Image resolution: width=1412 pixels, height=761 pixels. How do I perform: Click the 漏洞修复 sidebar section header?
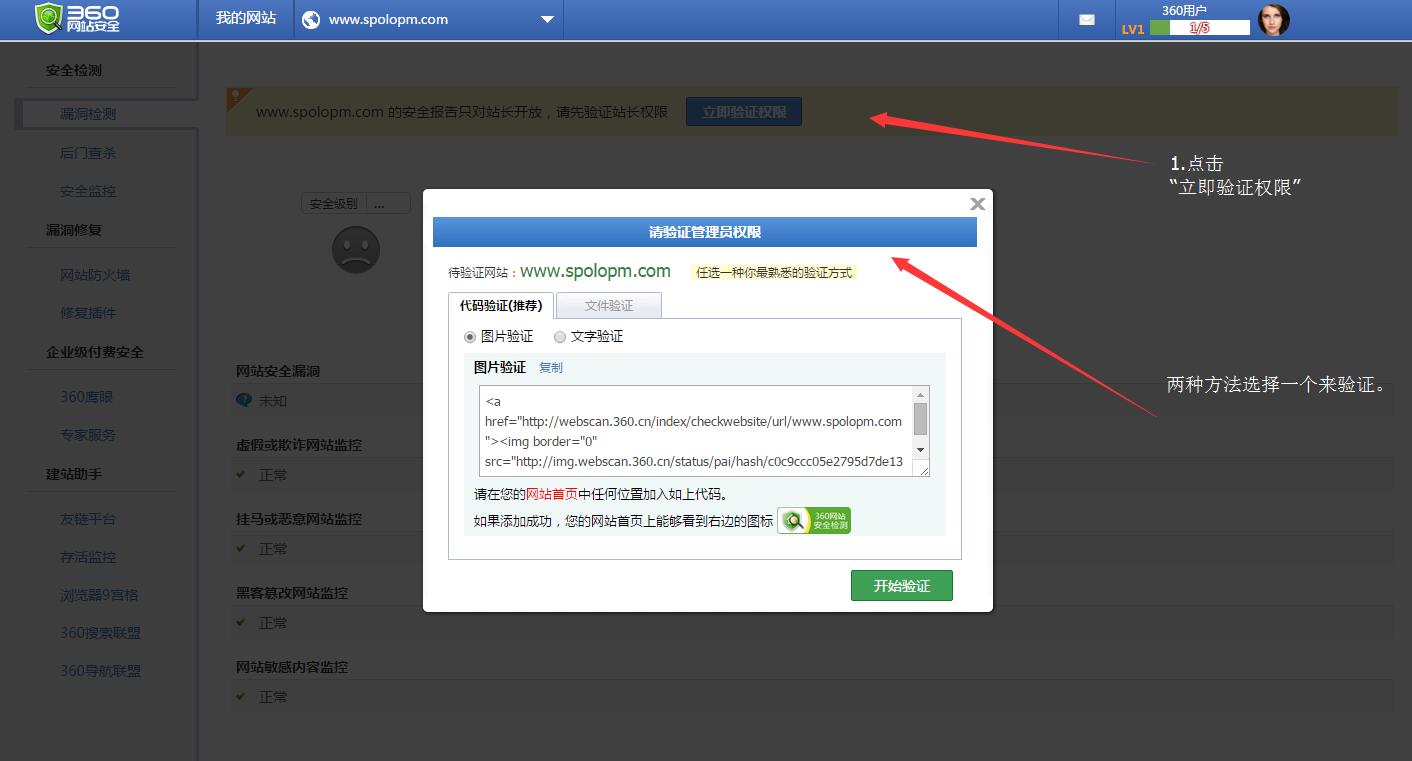tap(74, 230)
